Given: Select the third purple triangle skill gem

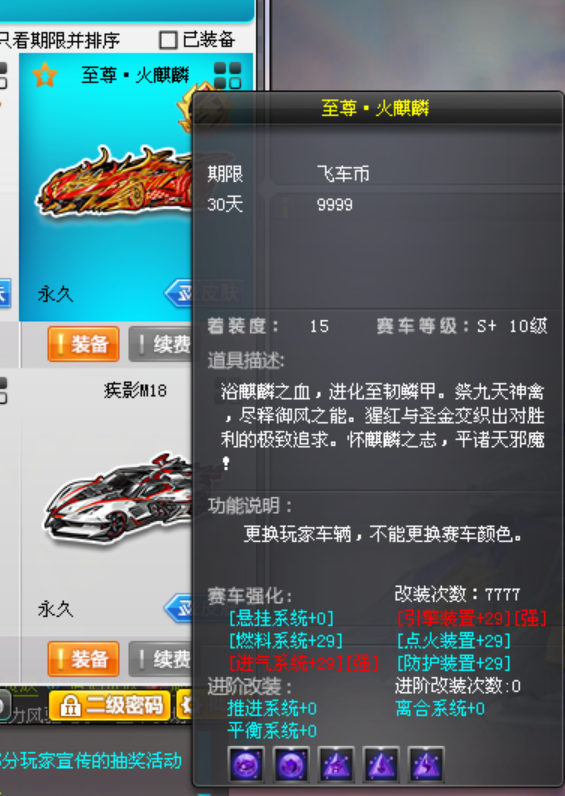Looking at the screenshot, I should 336,764.
